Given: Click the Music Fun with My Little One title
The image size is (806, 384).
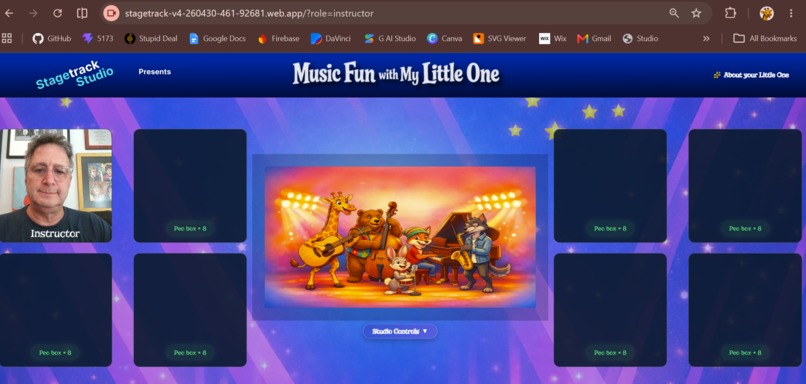Looking at the screenshot, I should [396, 74].
